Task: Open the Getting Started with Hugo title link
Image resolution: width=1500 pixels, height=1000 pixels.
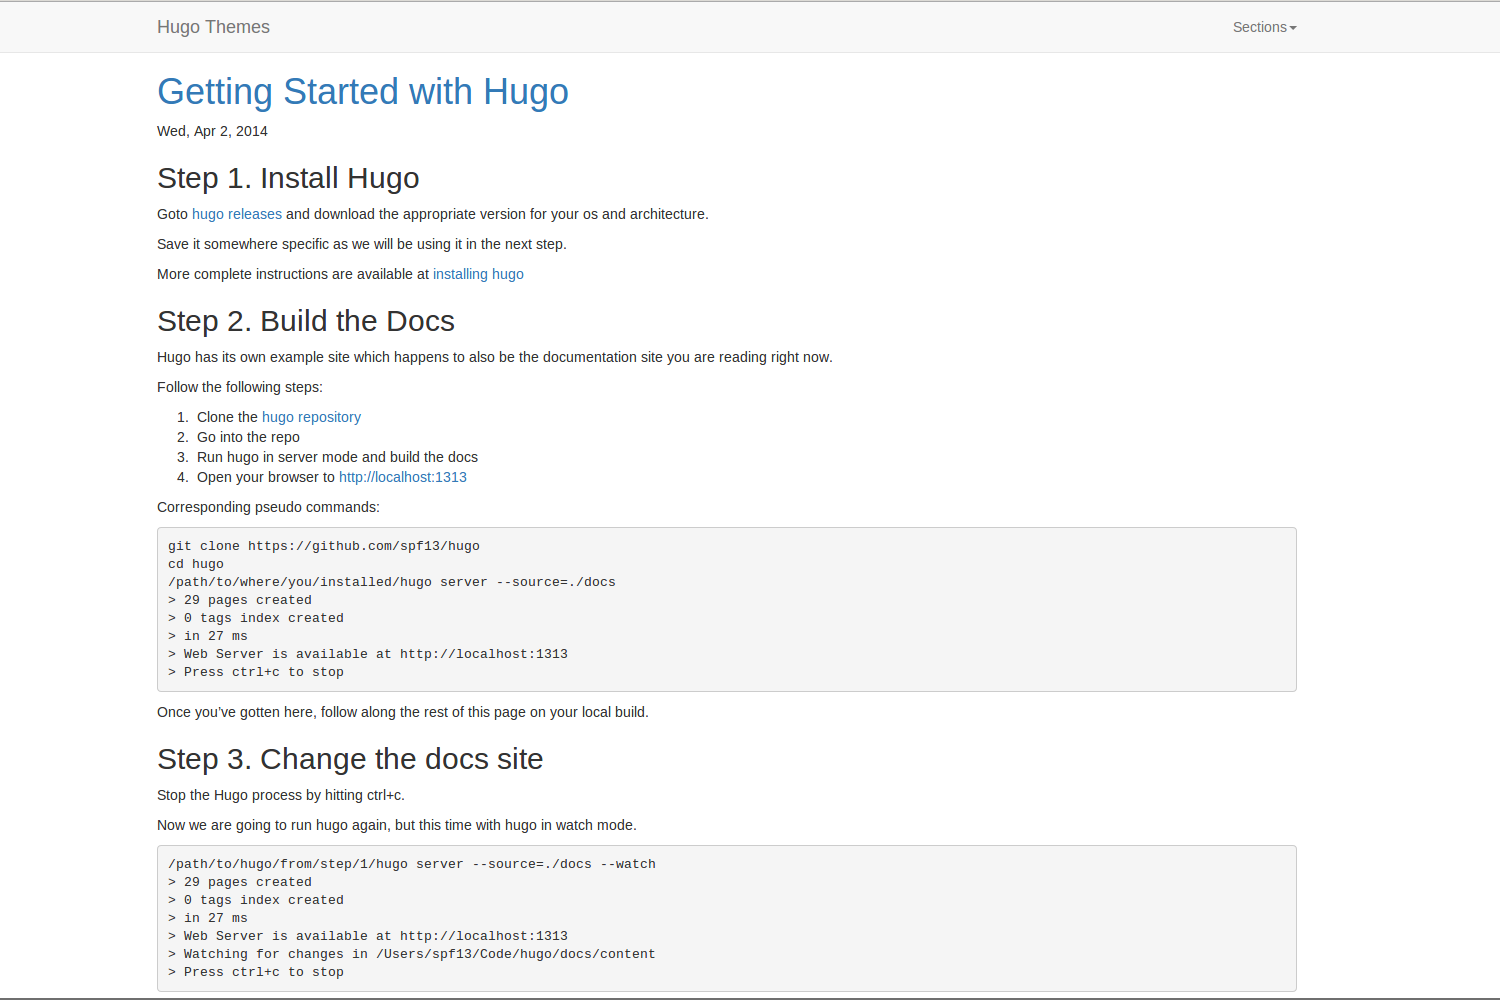Action: (362, 92)
